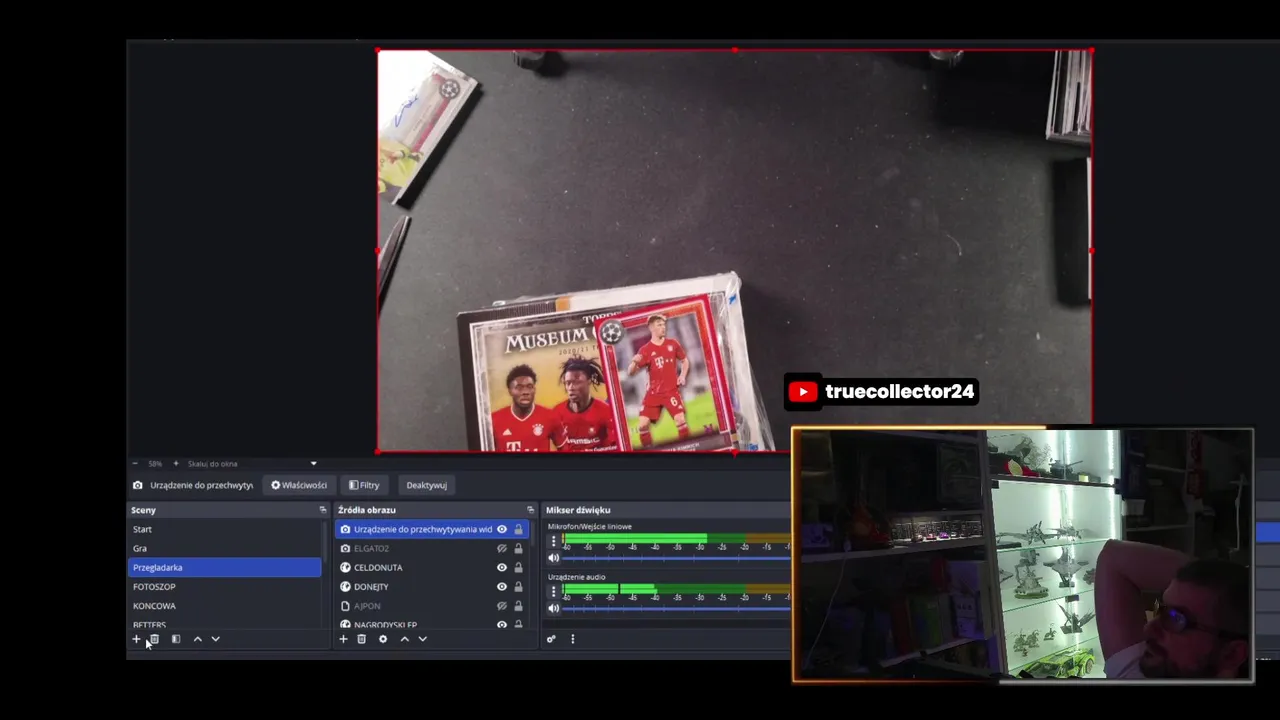Switch to the Gra scene
Image resolution: width=1280 pixels, height=720 pixels.
[224, 548]
